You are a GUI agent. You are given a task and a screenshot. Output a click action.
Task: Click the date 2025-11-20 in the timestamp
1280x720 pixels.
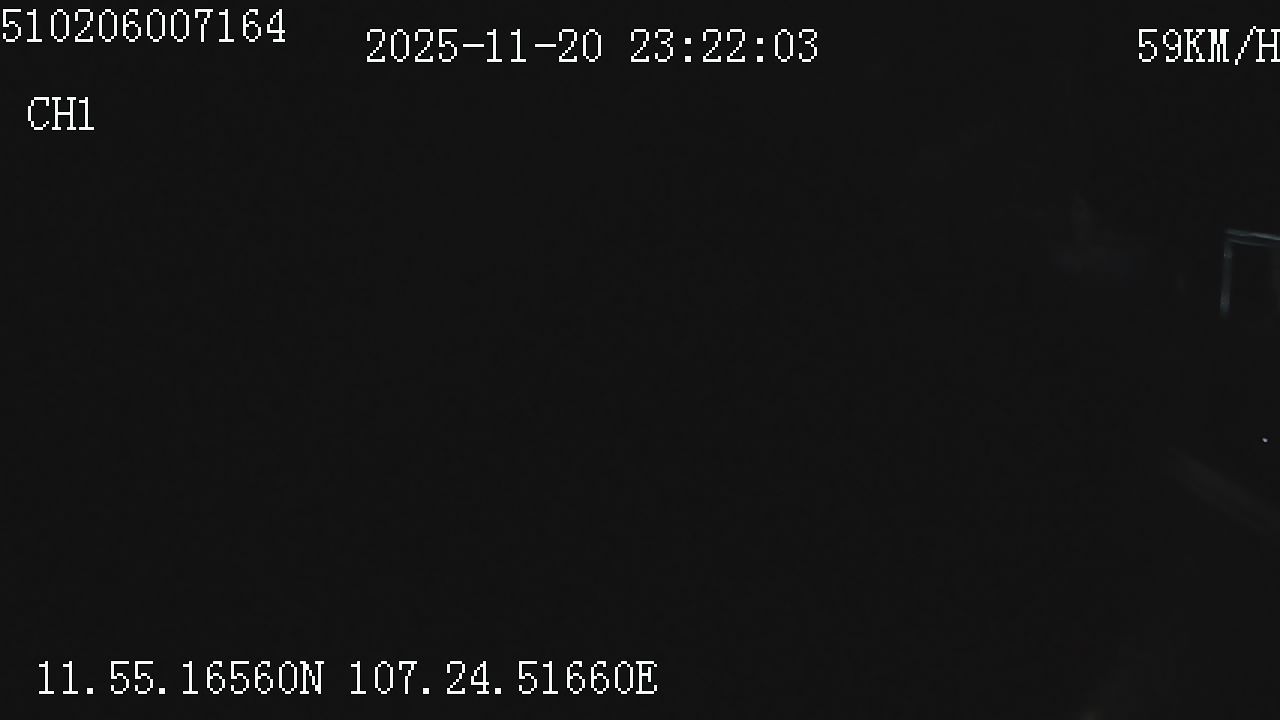(x=484, y=47)
